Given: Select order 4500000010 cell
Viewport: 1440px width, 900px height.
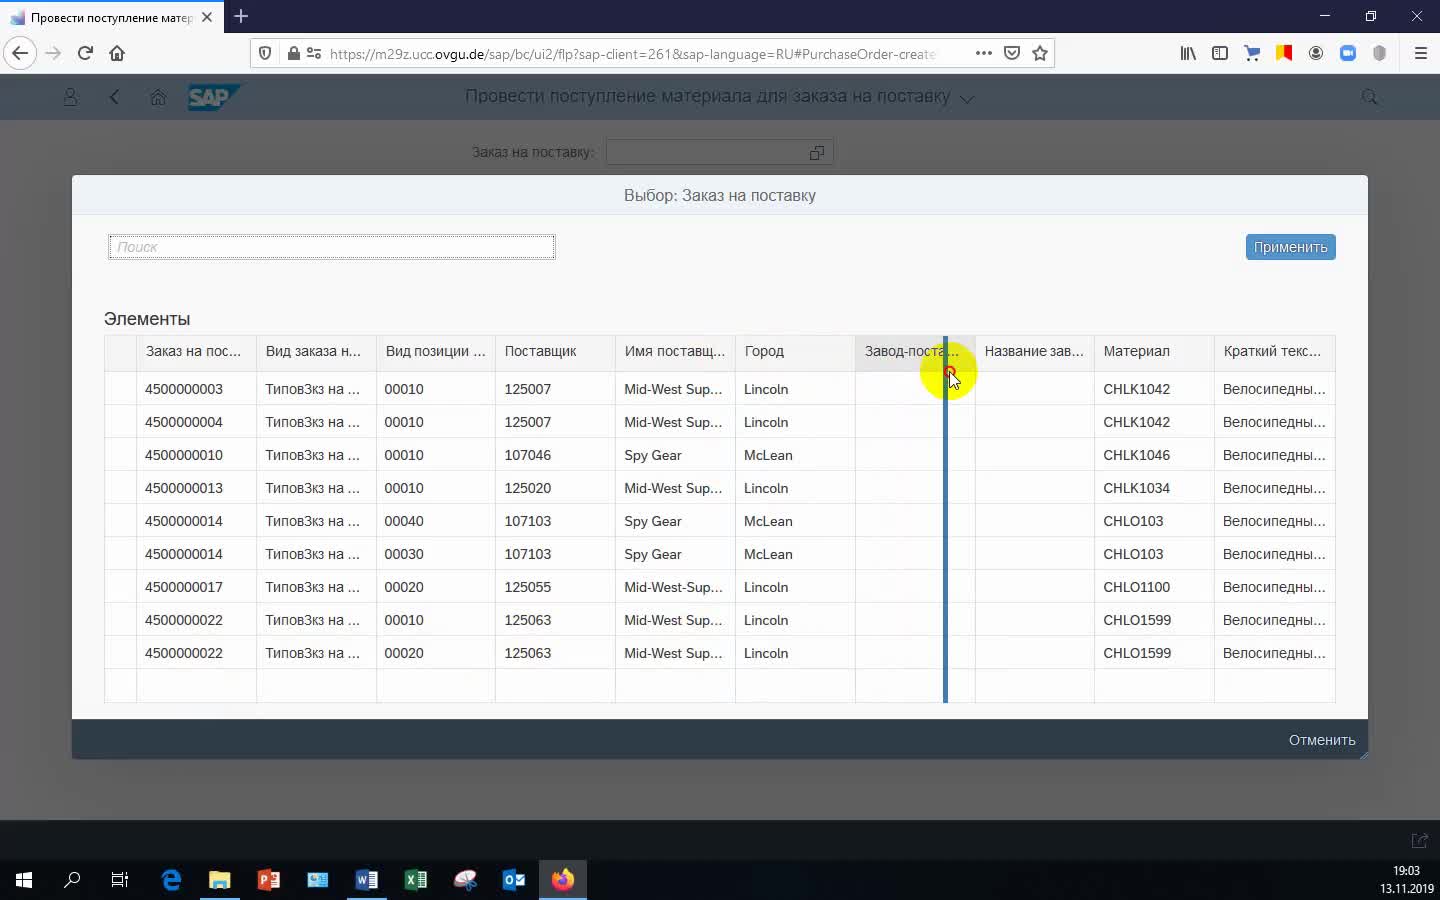Looking at the screenshot, I should click(x=196, y=455).
